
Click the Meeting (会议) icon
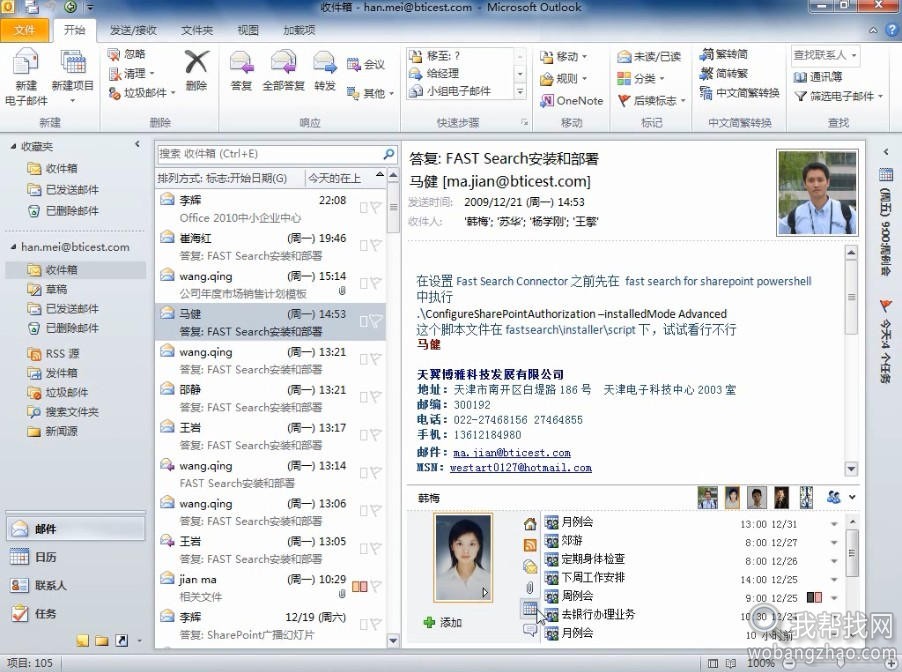[353, 64]
